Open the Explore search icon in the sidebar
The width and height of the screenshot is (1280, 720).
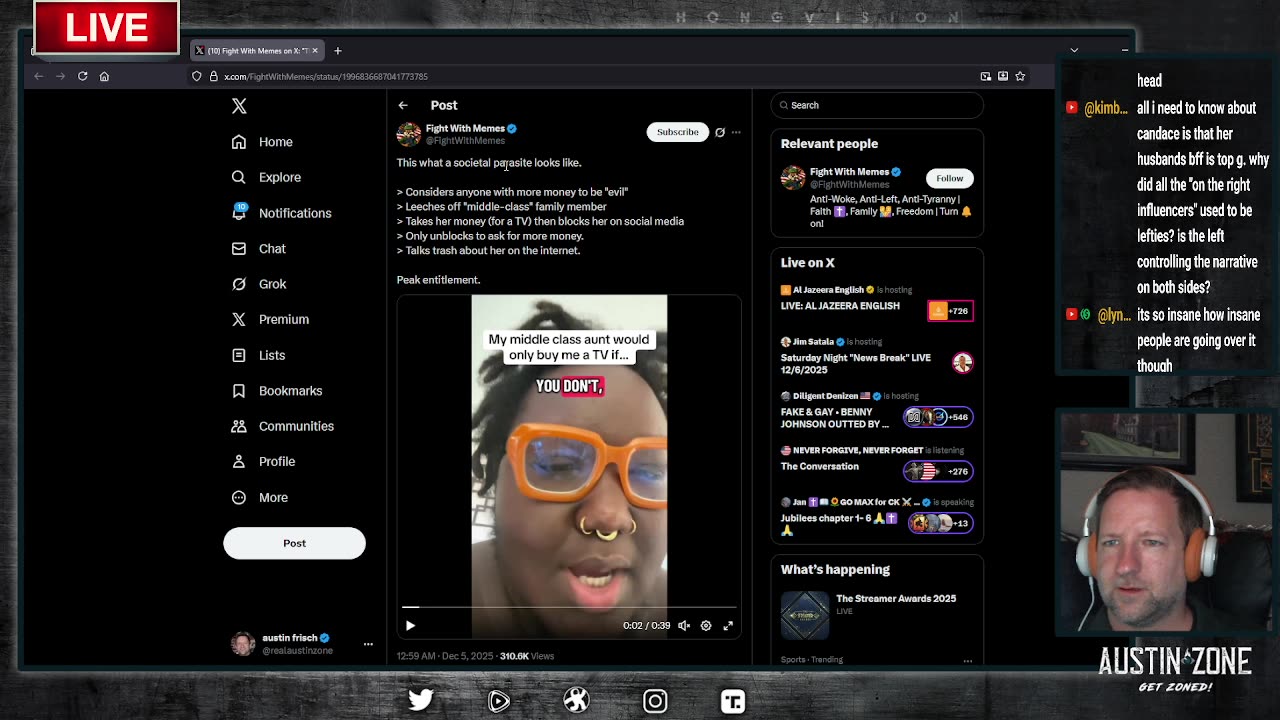tap(239, 177)
